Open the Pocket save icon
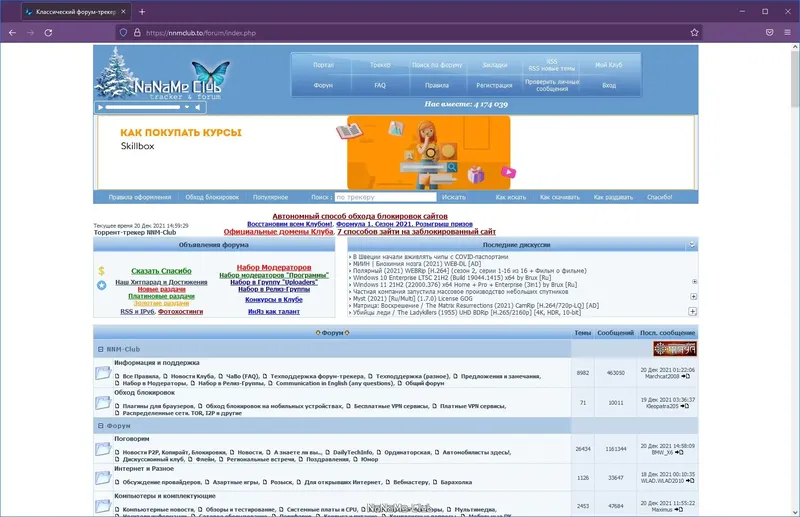This screenshot has height=517, width=800. (x=769, y=33)
